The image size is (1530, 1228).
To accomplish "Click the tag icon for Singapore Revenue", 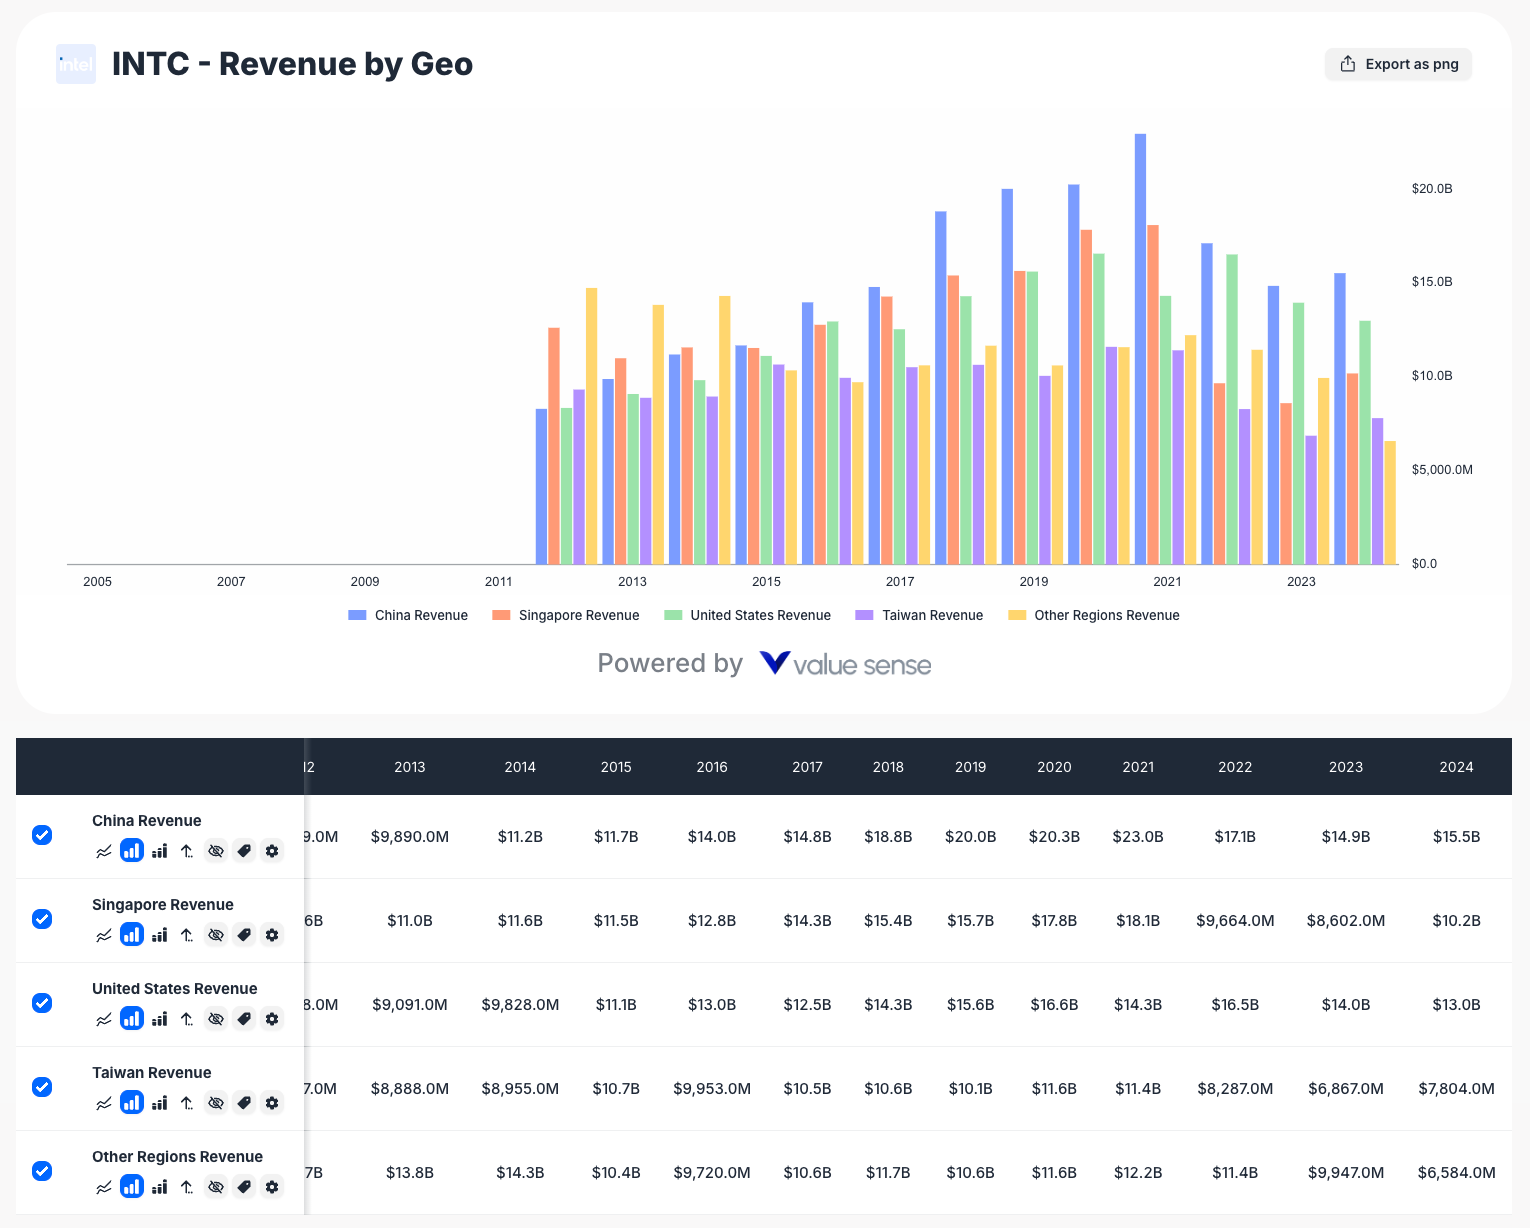I will pos(244,934).
